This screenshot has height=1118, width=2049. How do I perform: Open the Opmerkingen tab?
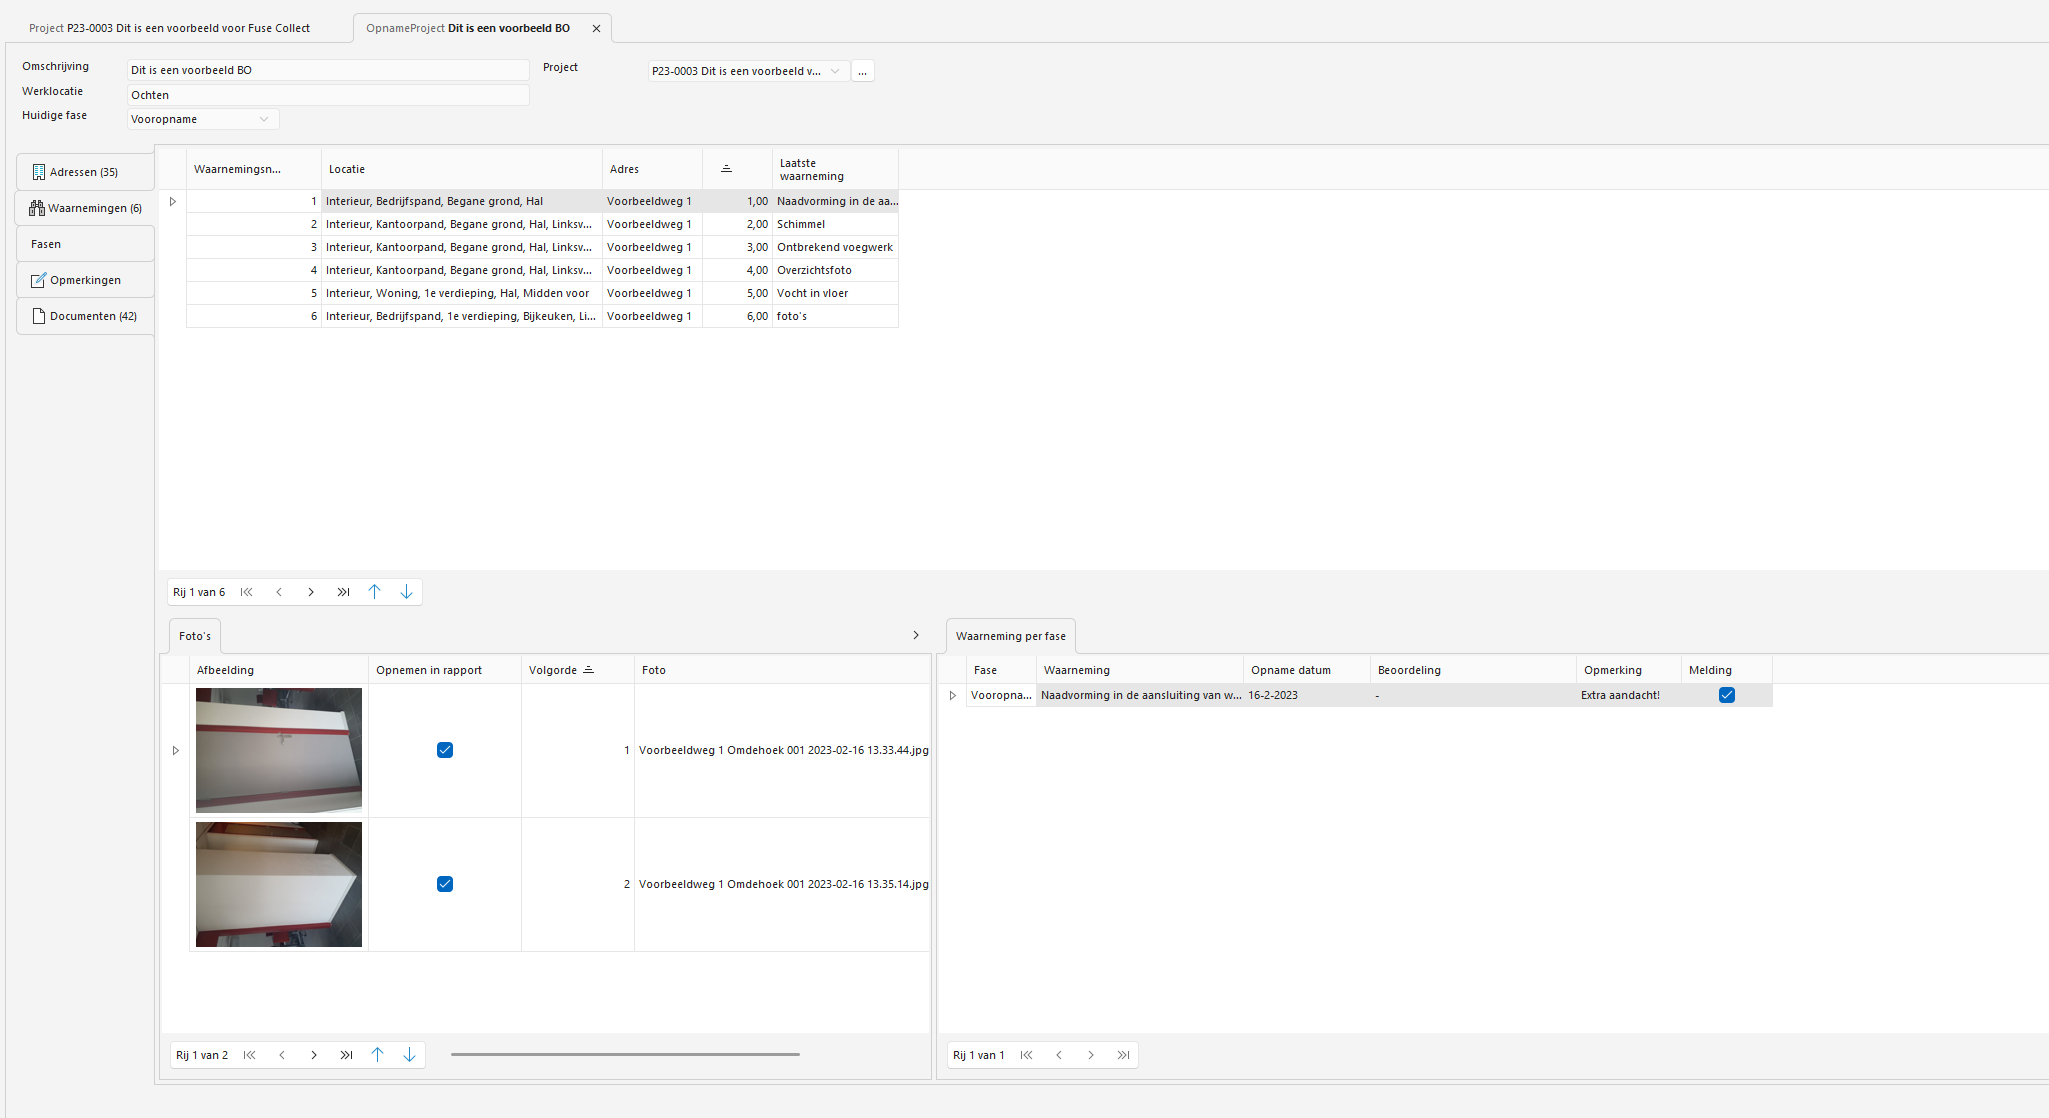tap(85, 280)
